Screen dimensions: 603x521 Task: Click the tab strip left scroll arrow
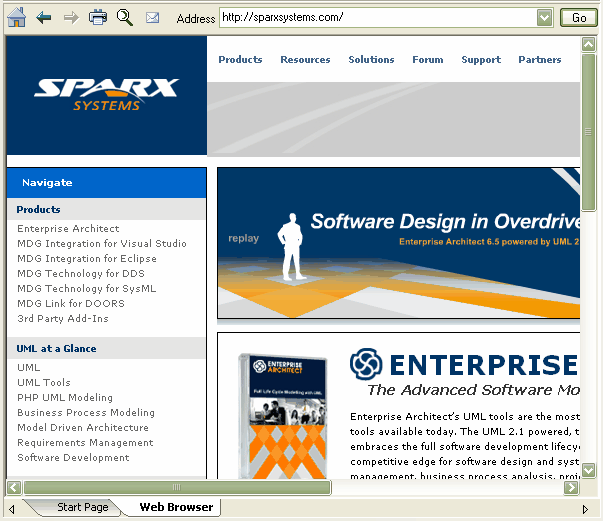pyautogui.click(x=12, y=509)
